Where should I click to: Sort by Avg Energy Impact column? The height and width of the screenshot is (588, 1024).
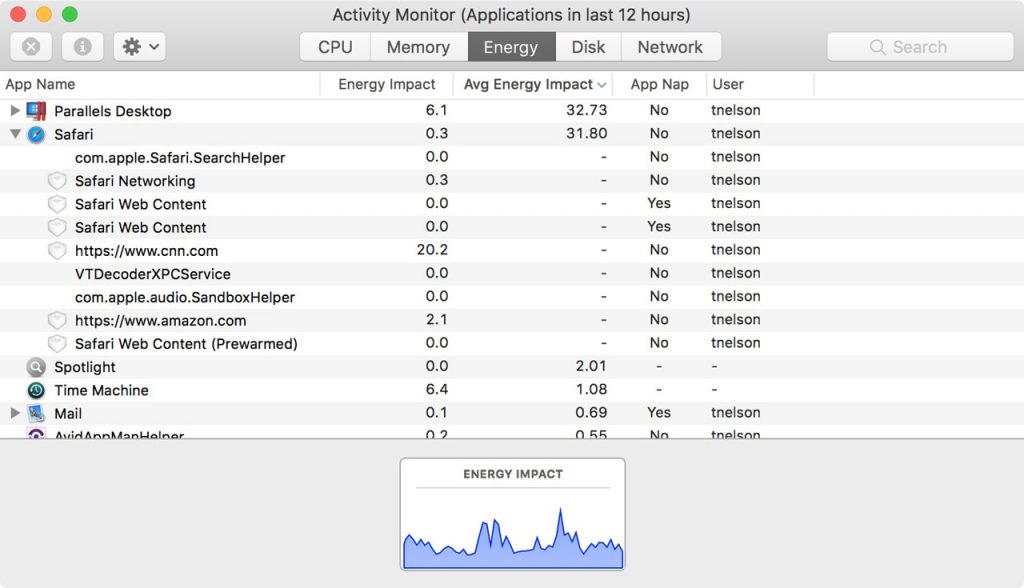[x=534, y=84]
